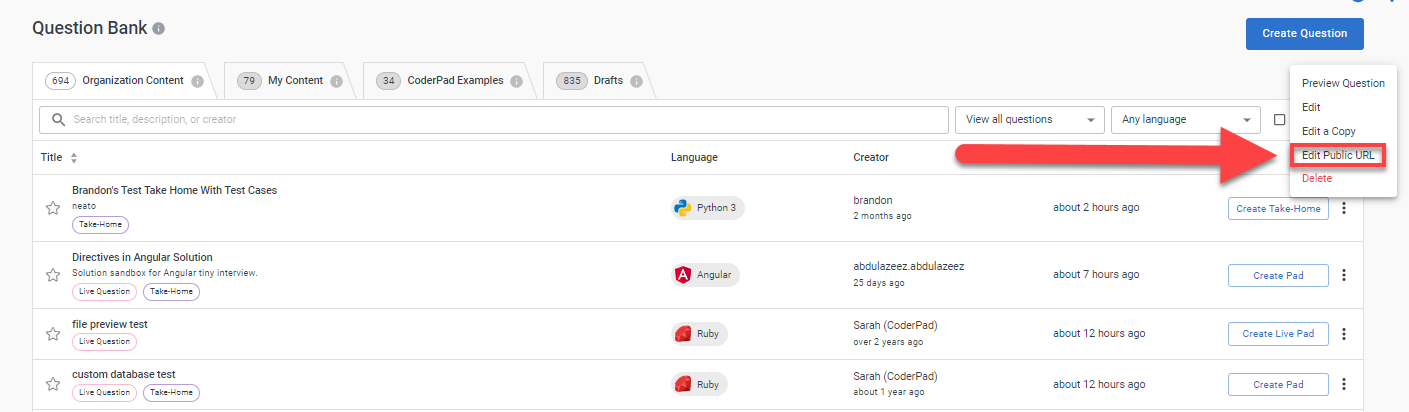Viewport: 1409px width, 412px height.
Task: Switch to the My Content tab
Action: pos(294,81)
